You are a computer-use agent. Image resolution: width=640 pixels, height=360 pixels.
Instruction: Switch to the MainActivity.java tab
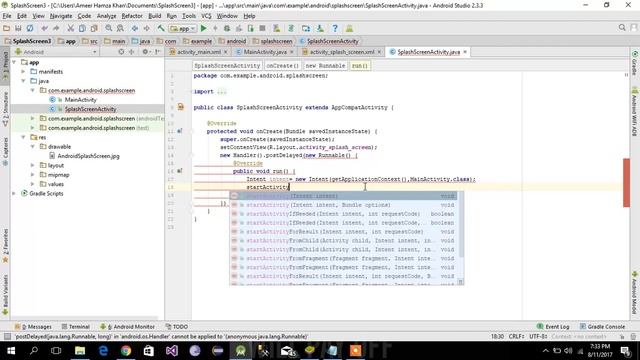(x=265, y=52)
